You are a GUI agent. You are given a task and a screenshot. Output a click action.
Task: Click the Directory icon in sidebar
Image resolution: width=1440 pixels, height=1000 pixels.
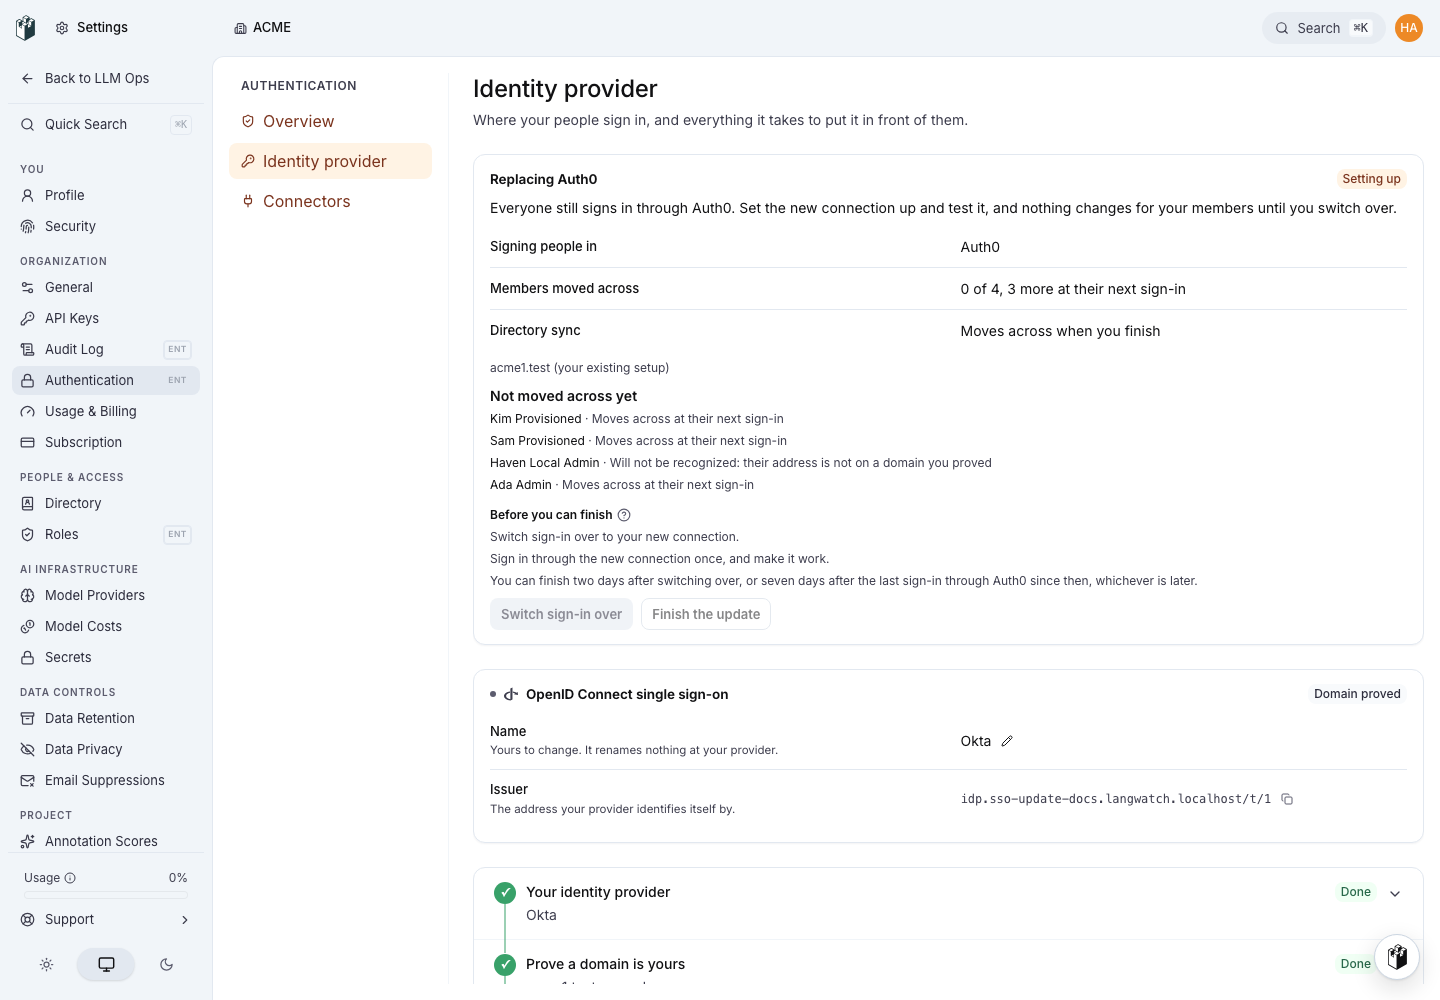pos(28,504)
